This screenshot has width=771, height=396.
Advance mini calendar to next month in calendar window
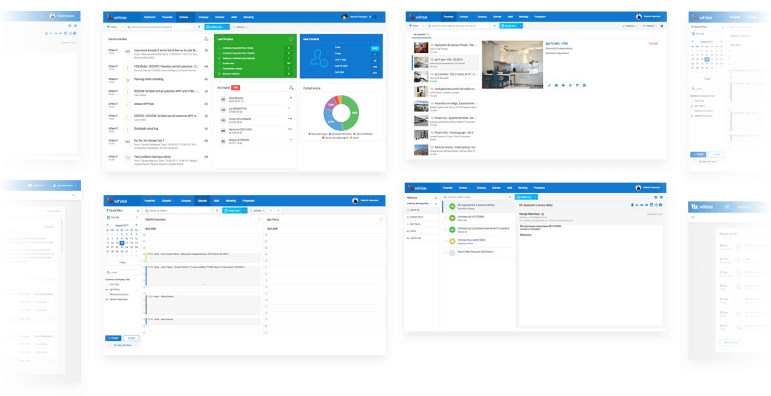[x=136, y=225]
